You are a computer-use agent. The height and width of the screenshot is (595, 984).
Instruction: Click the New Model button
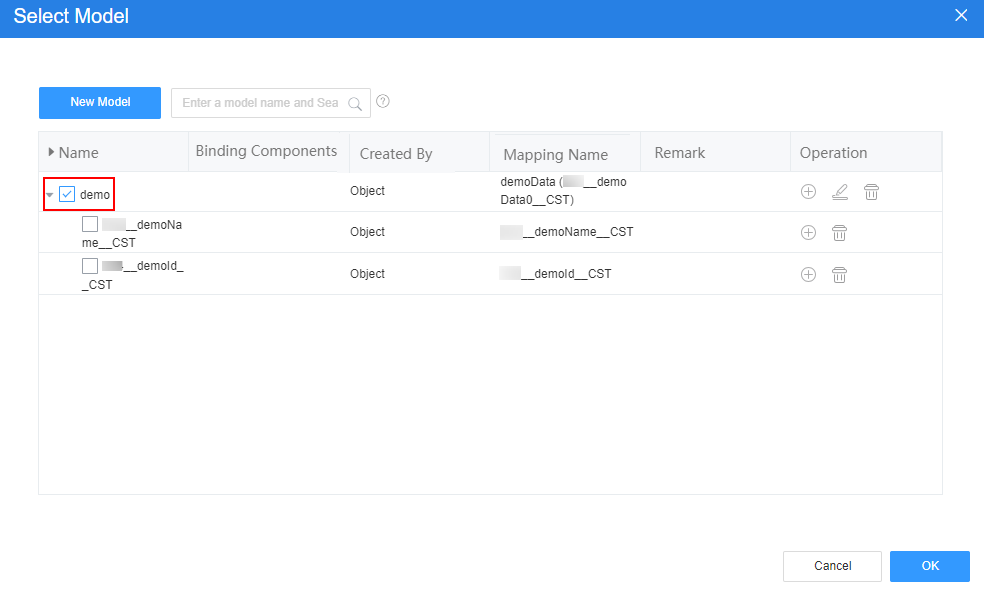click(x=100, y=102)
